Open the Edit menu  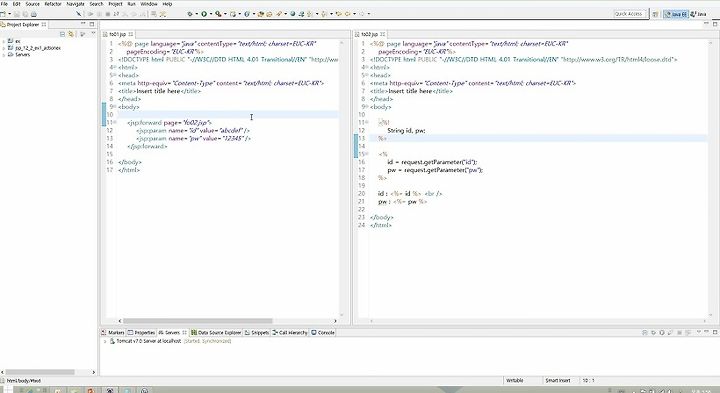point(17,4)
